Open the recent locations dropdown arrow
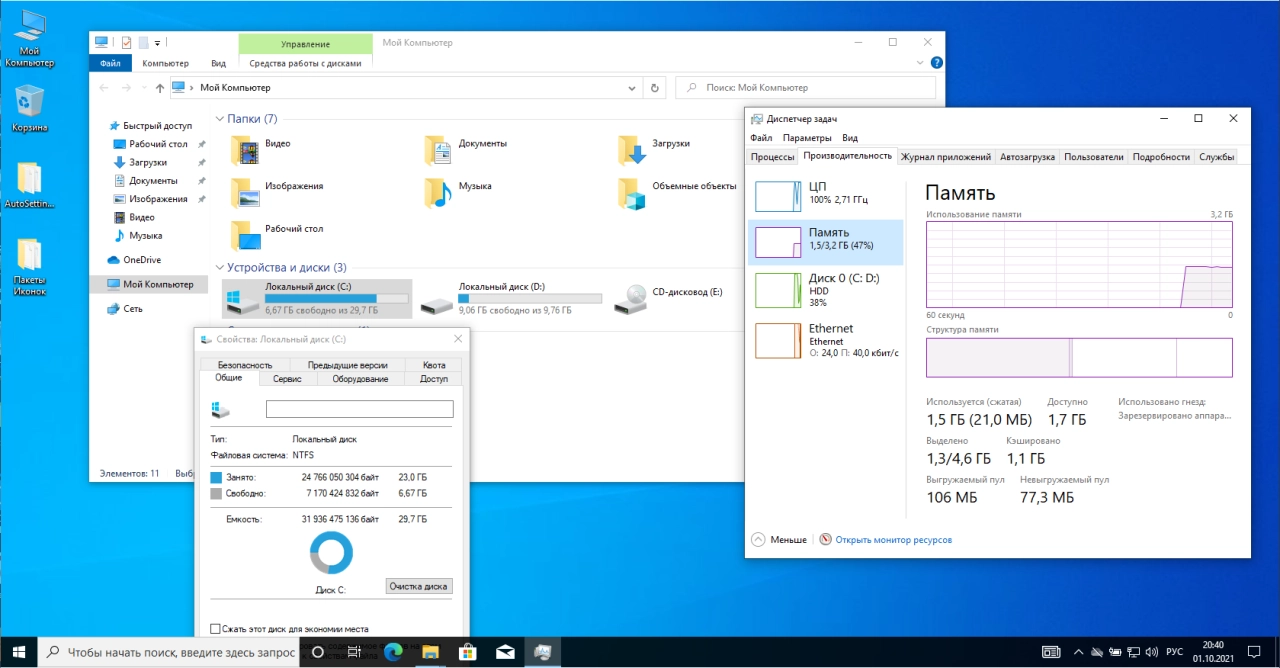 143,88
